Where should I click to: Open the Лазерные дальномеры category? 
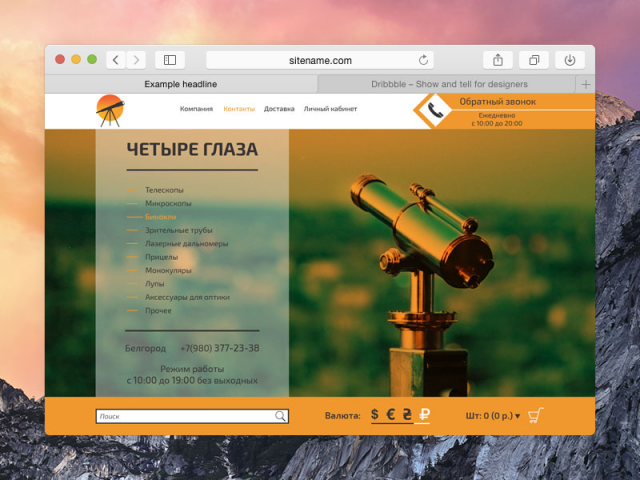click(x=187, y=244)
